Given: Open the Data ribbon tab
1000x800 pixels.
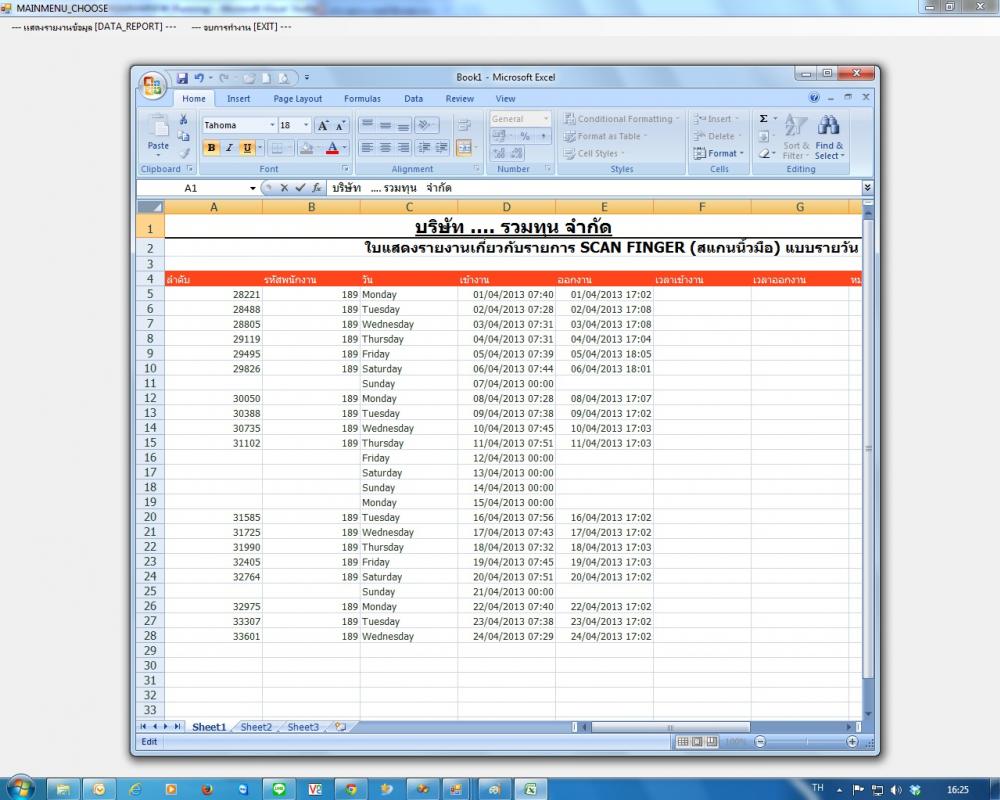Looking at the screenshot, I should point(413,99).
